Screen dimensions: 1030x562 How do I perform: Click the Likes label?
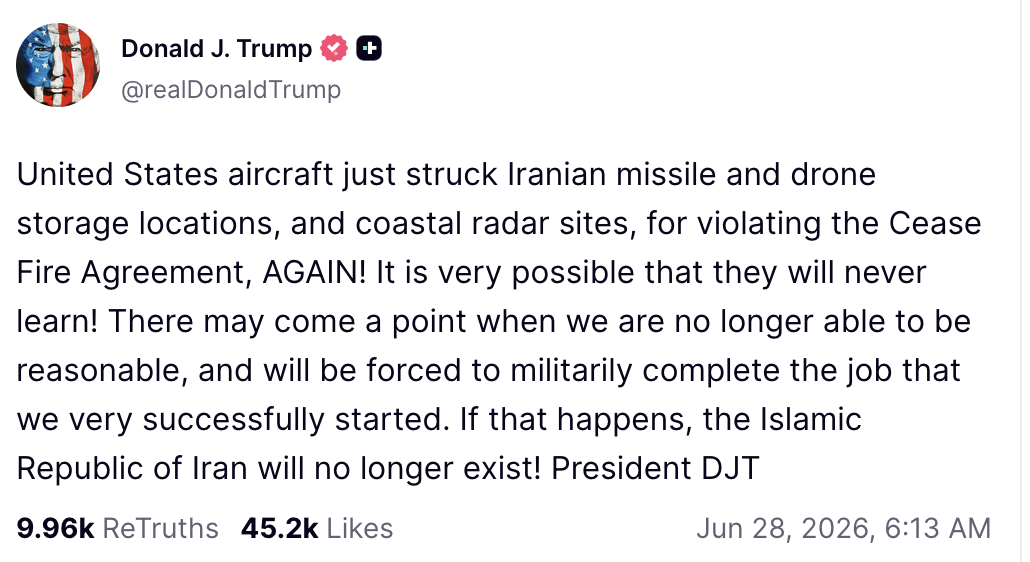[x=360, y=529]
